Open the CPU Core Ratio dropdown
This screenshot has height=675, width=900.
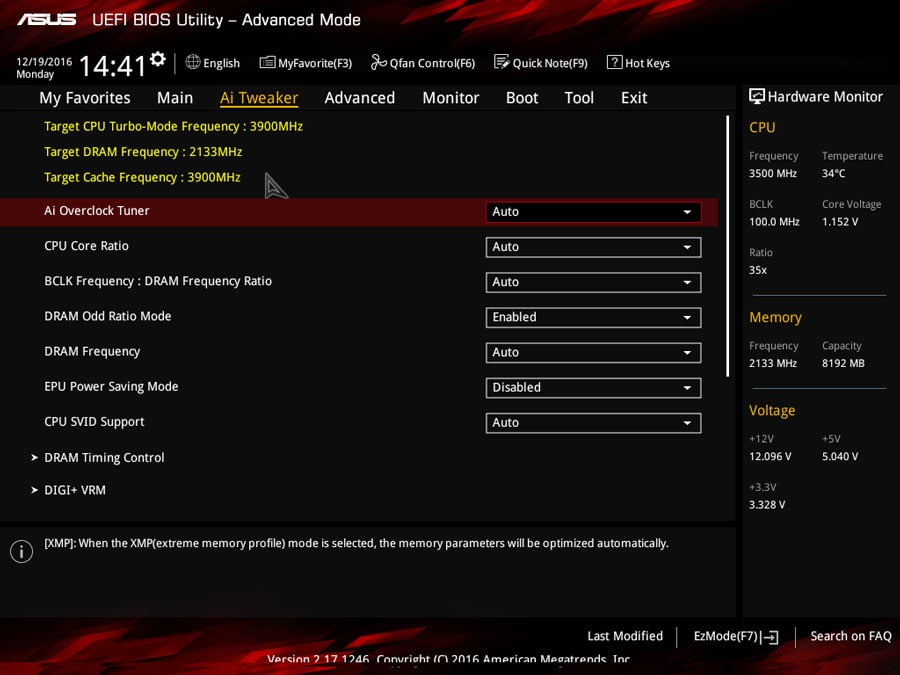click(593, 247)
